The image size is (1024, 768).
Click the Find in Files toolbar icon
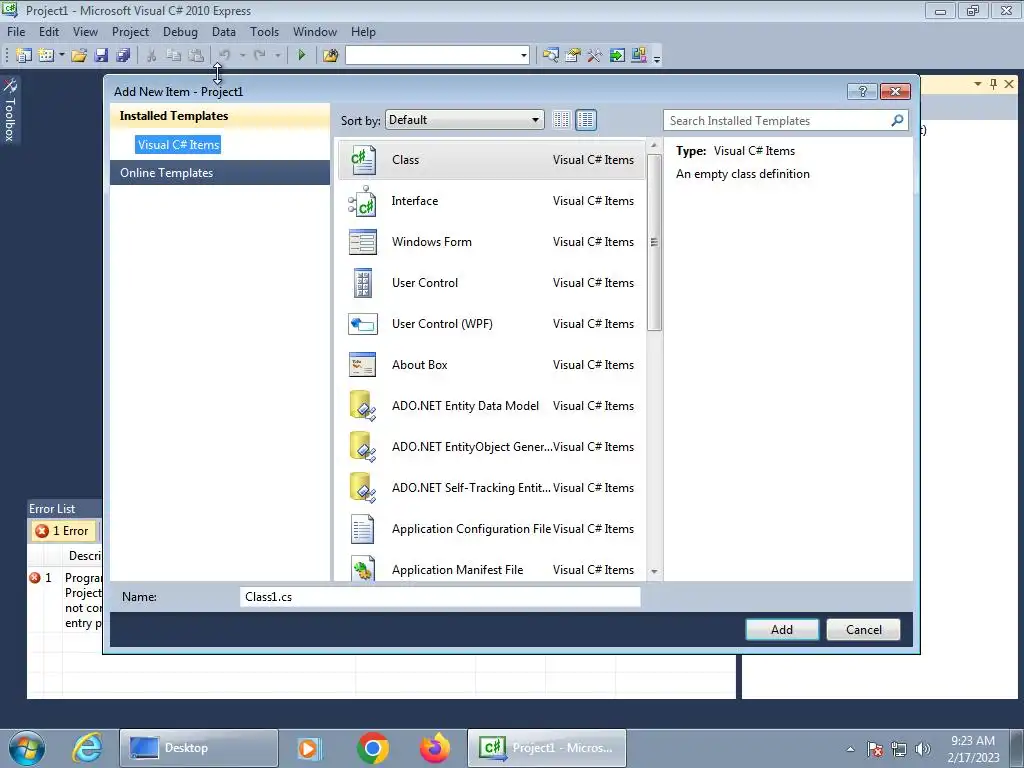330,56
